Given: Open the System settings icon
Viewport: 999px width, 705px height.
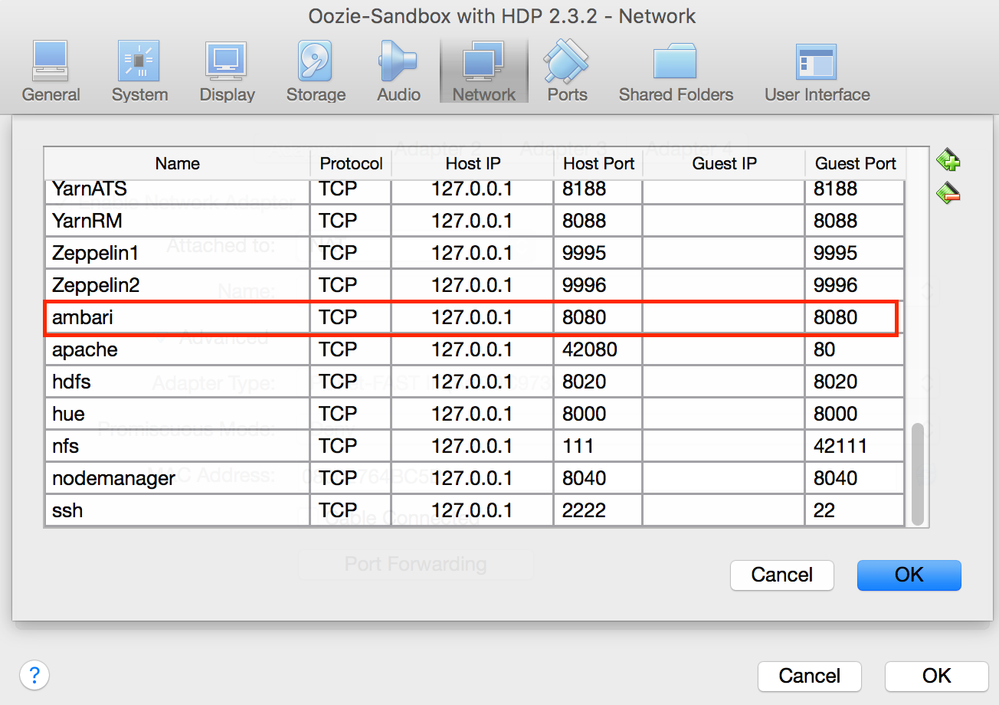Looking at the screenshot, I should [140, 71].
